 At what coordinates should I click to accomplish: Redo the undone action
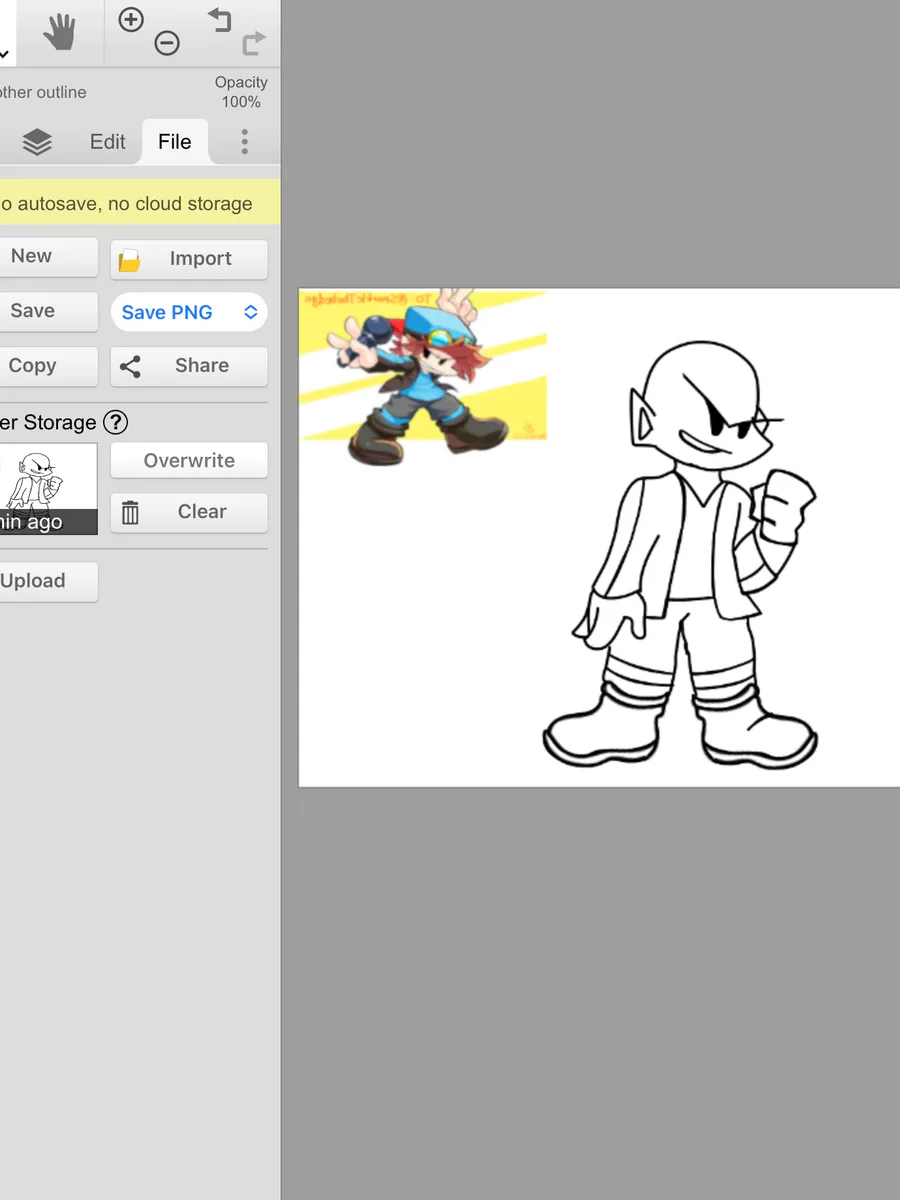254,43
